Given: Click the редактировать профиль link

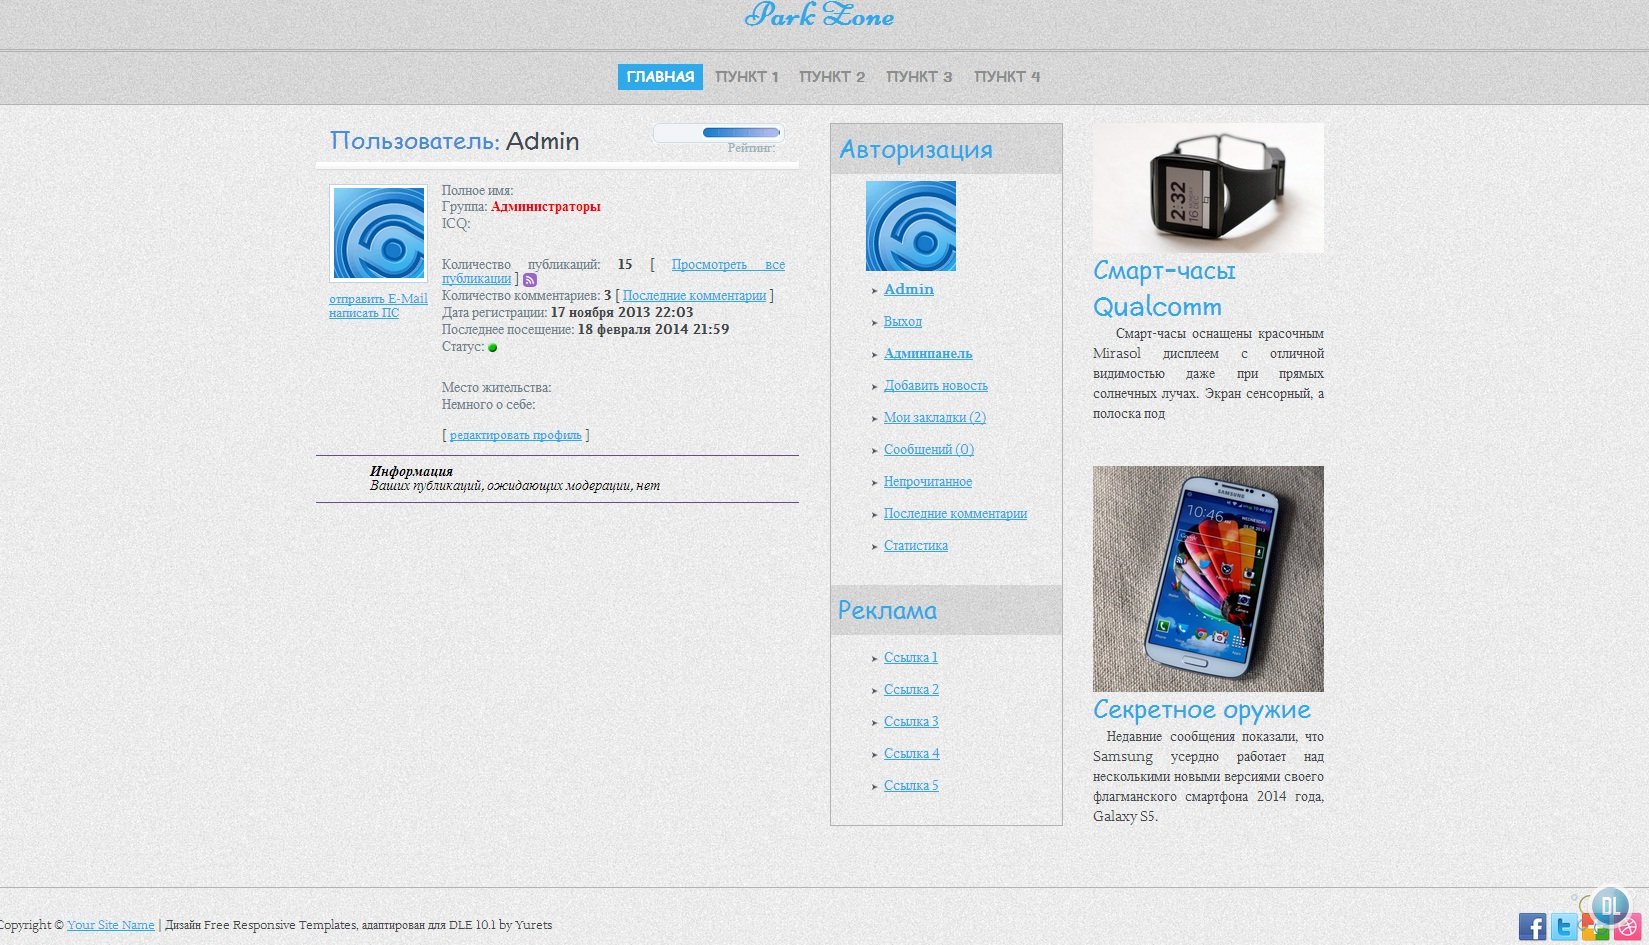Looking at the screenshot, I should (515, 435).
